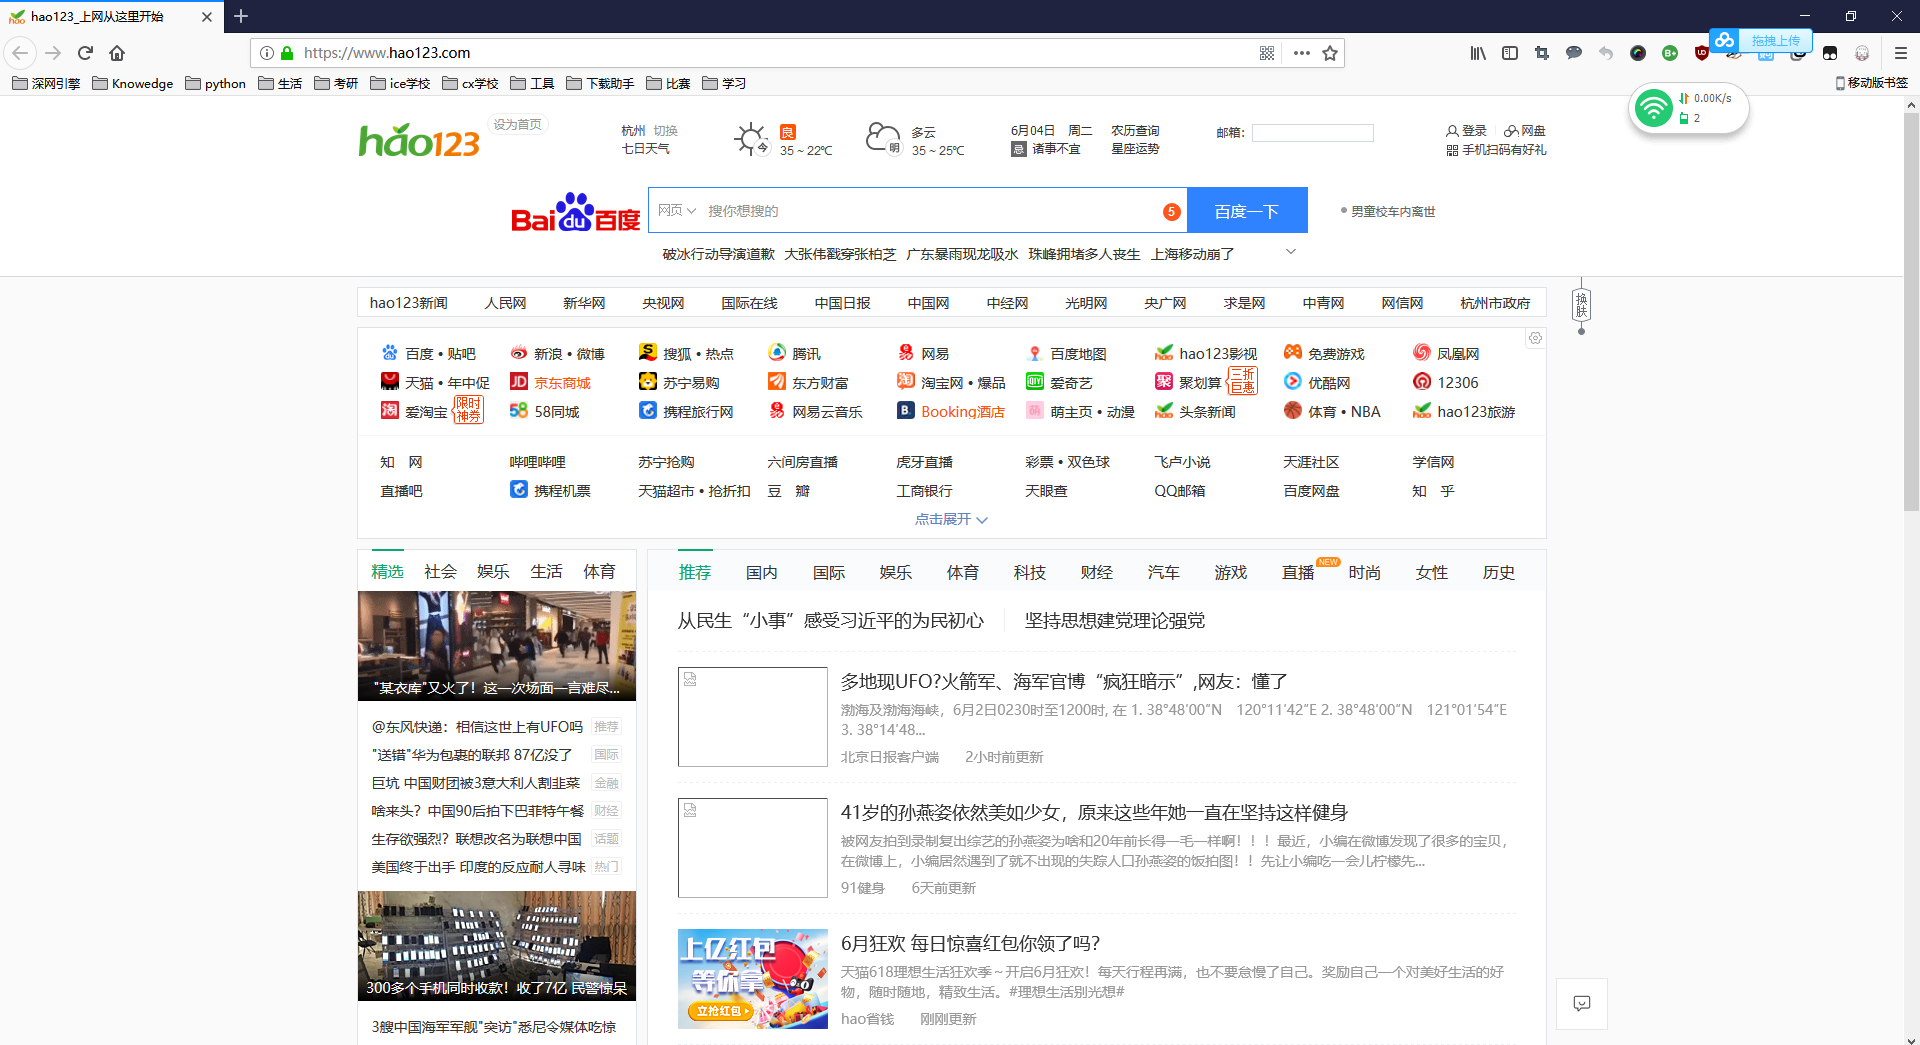Open the 网页 search type dropdown

coord(677,211)
